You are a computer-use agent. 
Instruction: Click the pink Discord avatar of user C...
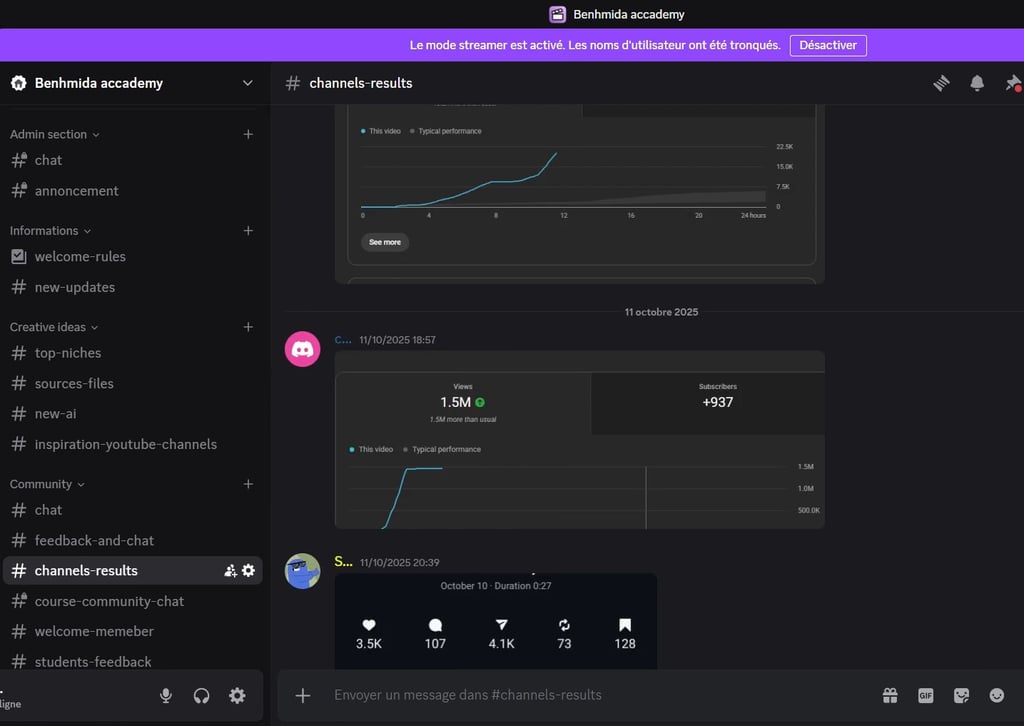point(302,349)
